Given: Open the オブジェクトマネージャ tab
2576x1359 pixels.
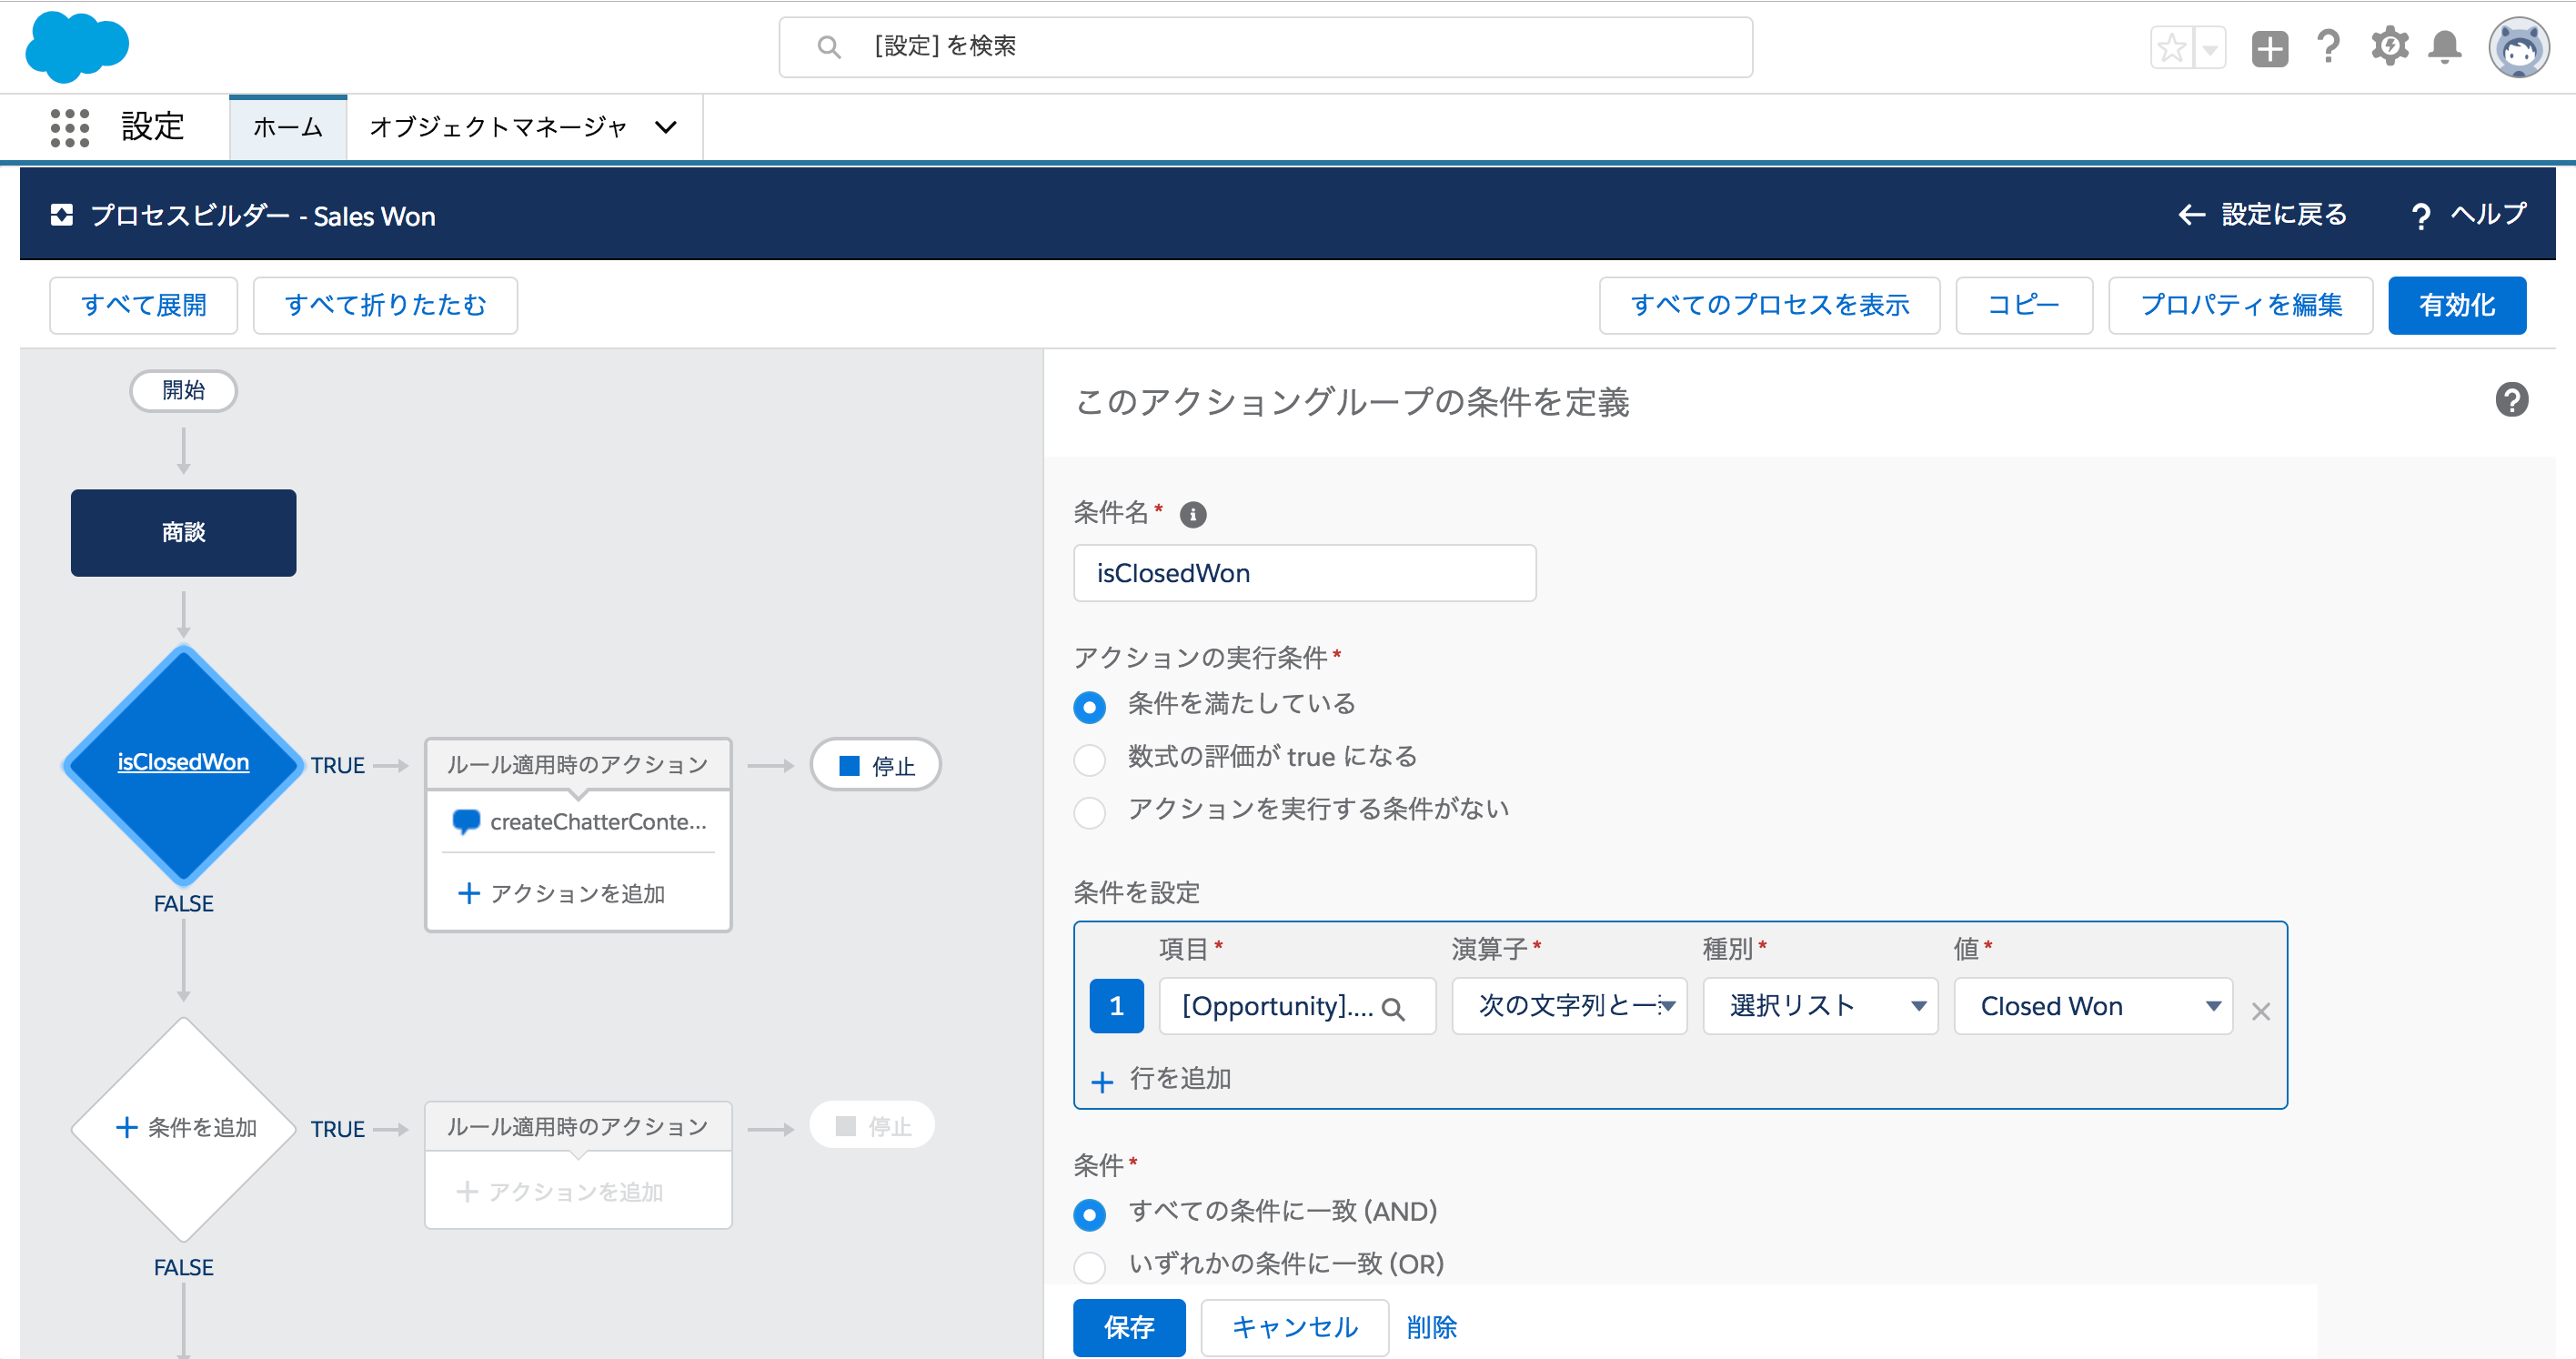Looking at the screenshot, I should (498, 127).
